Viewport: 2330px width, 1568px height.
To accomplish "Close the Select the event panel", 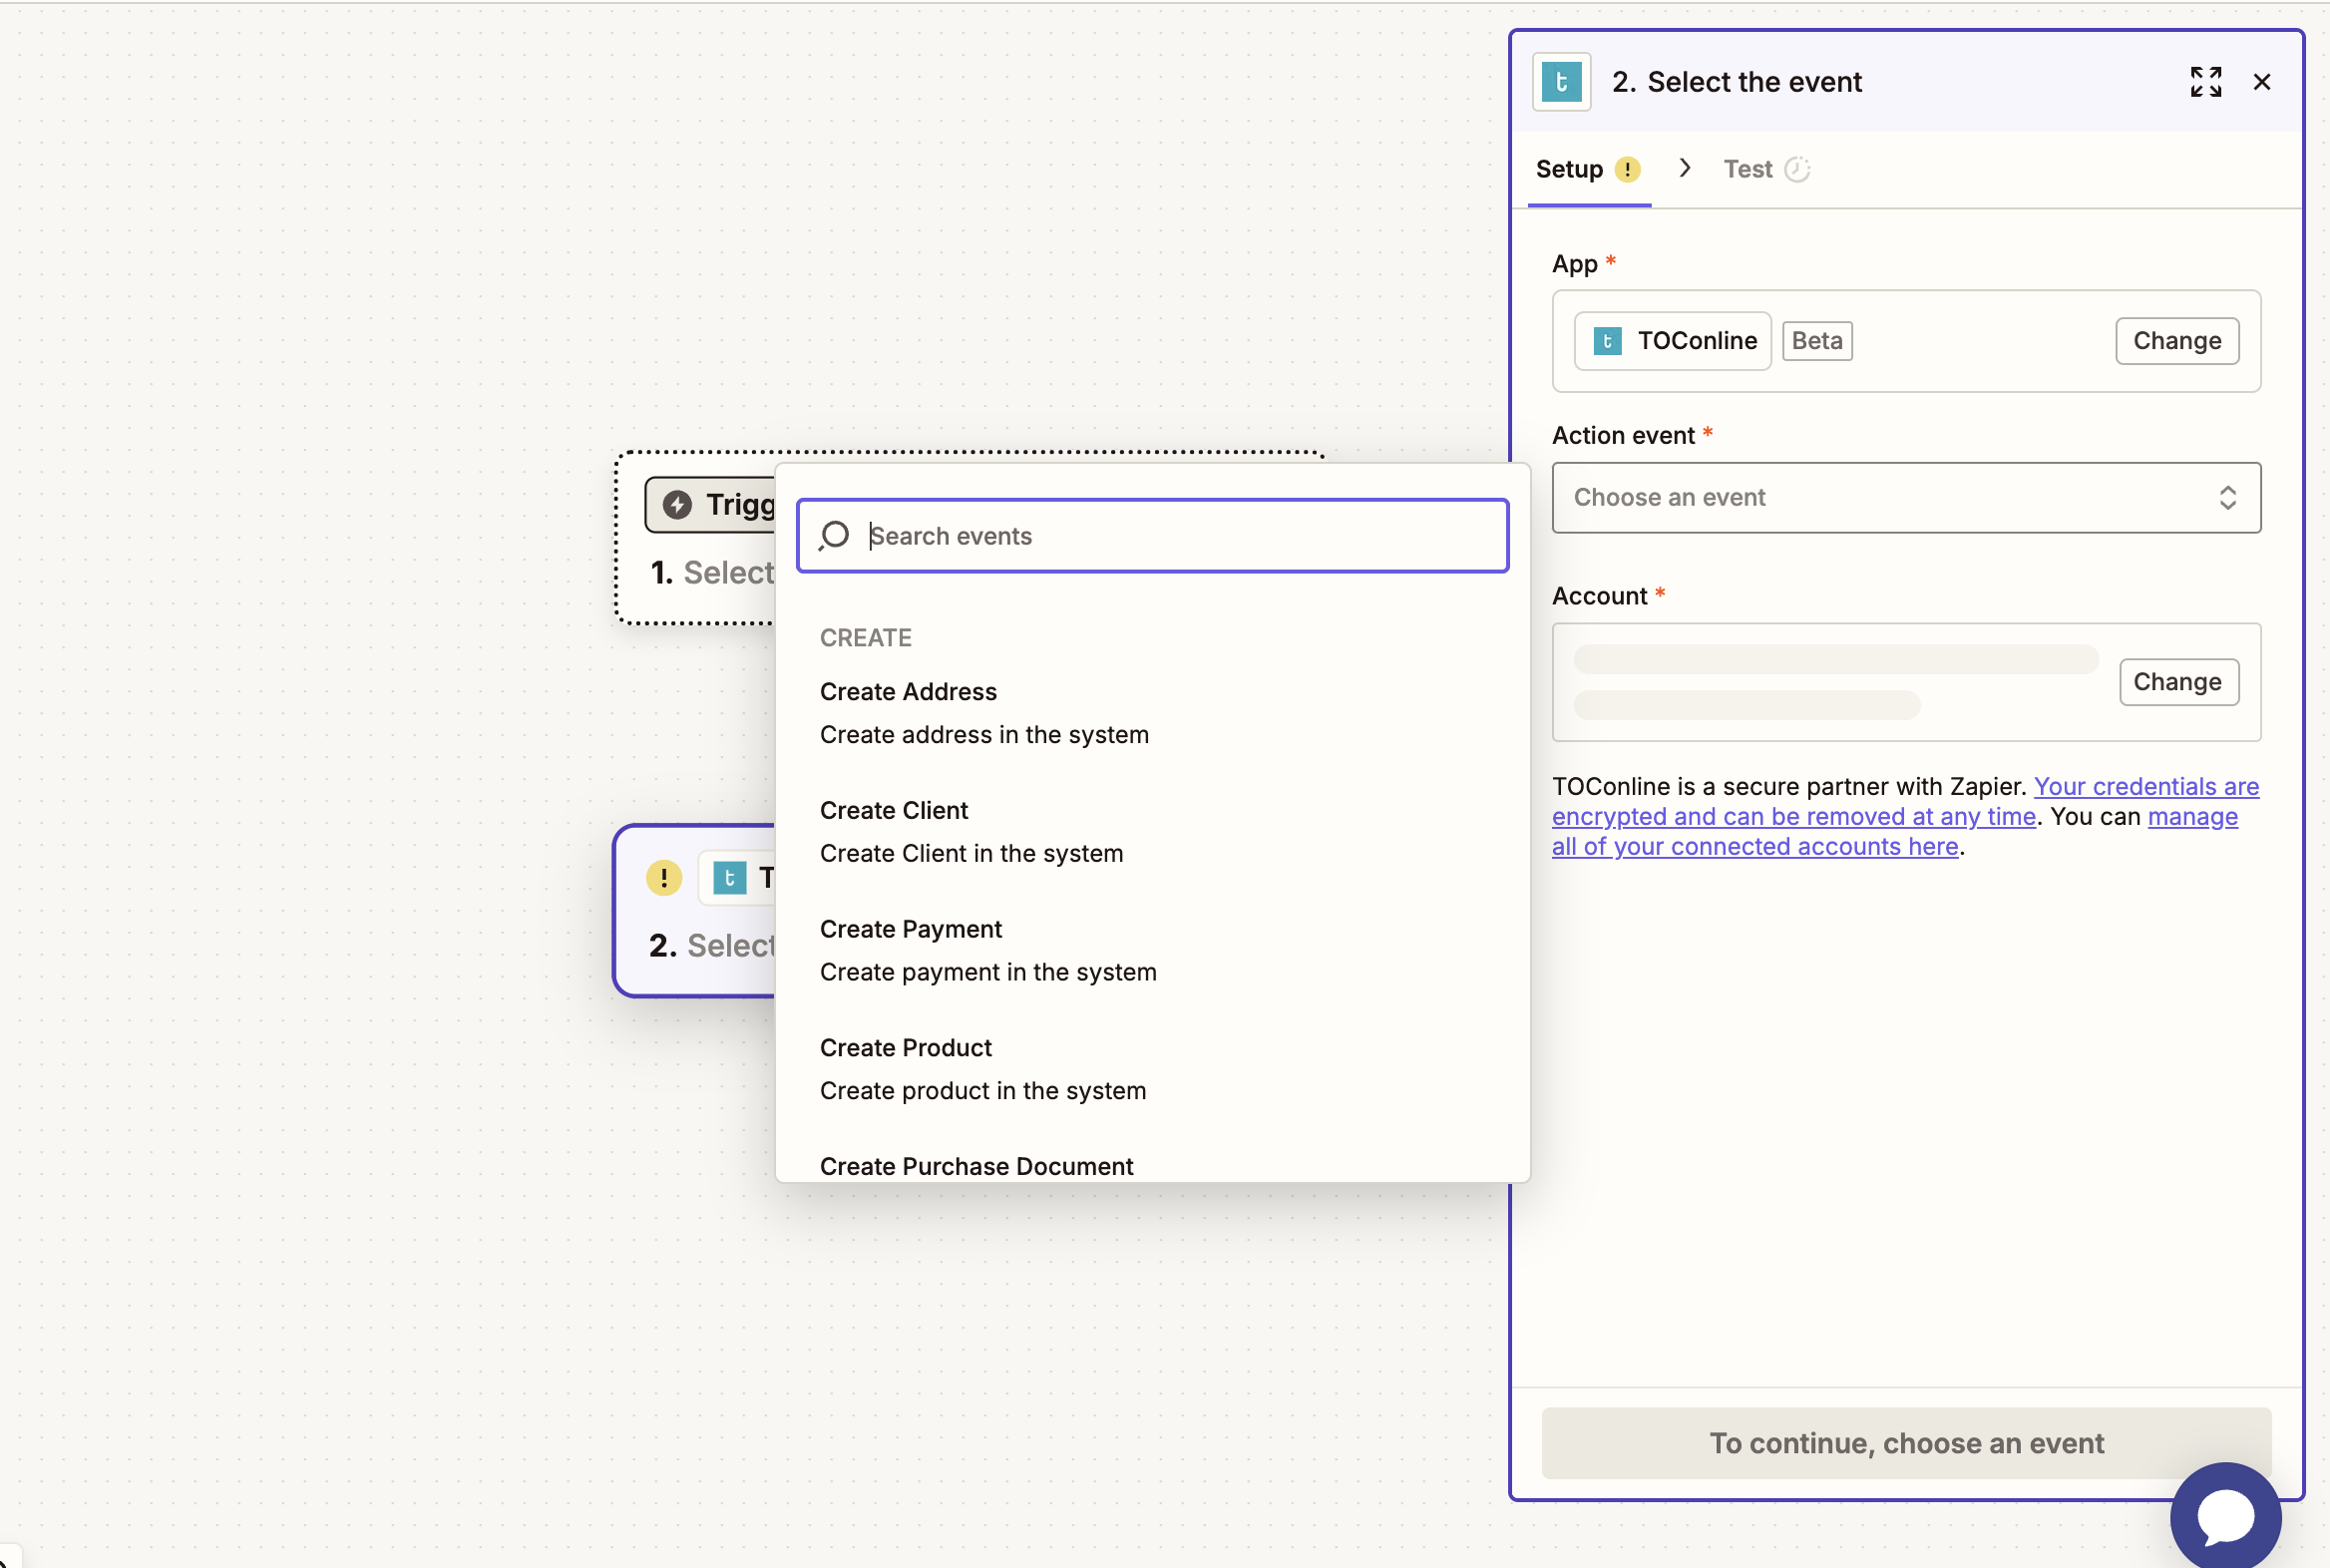I will click(2261, 82).
